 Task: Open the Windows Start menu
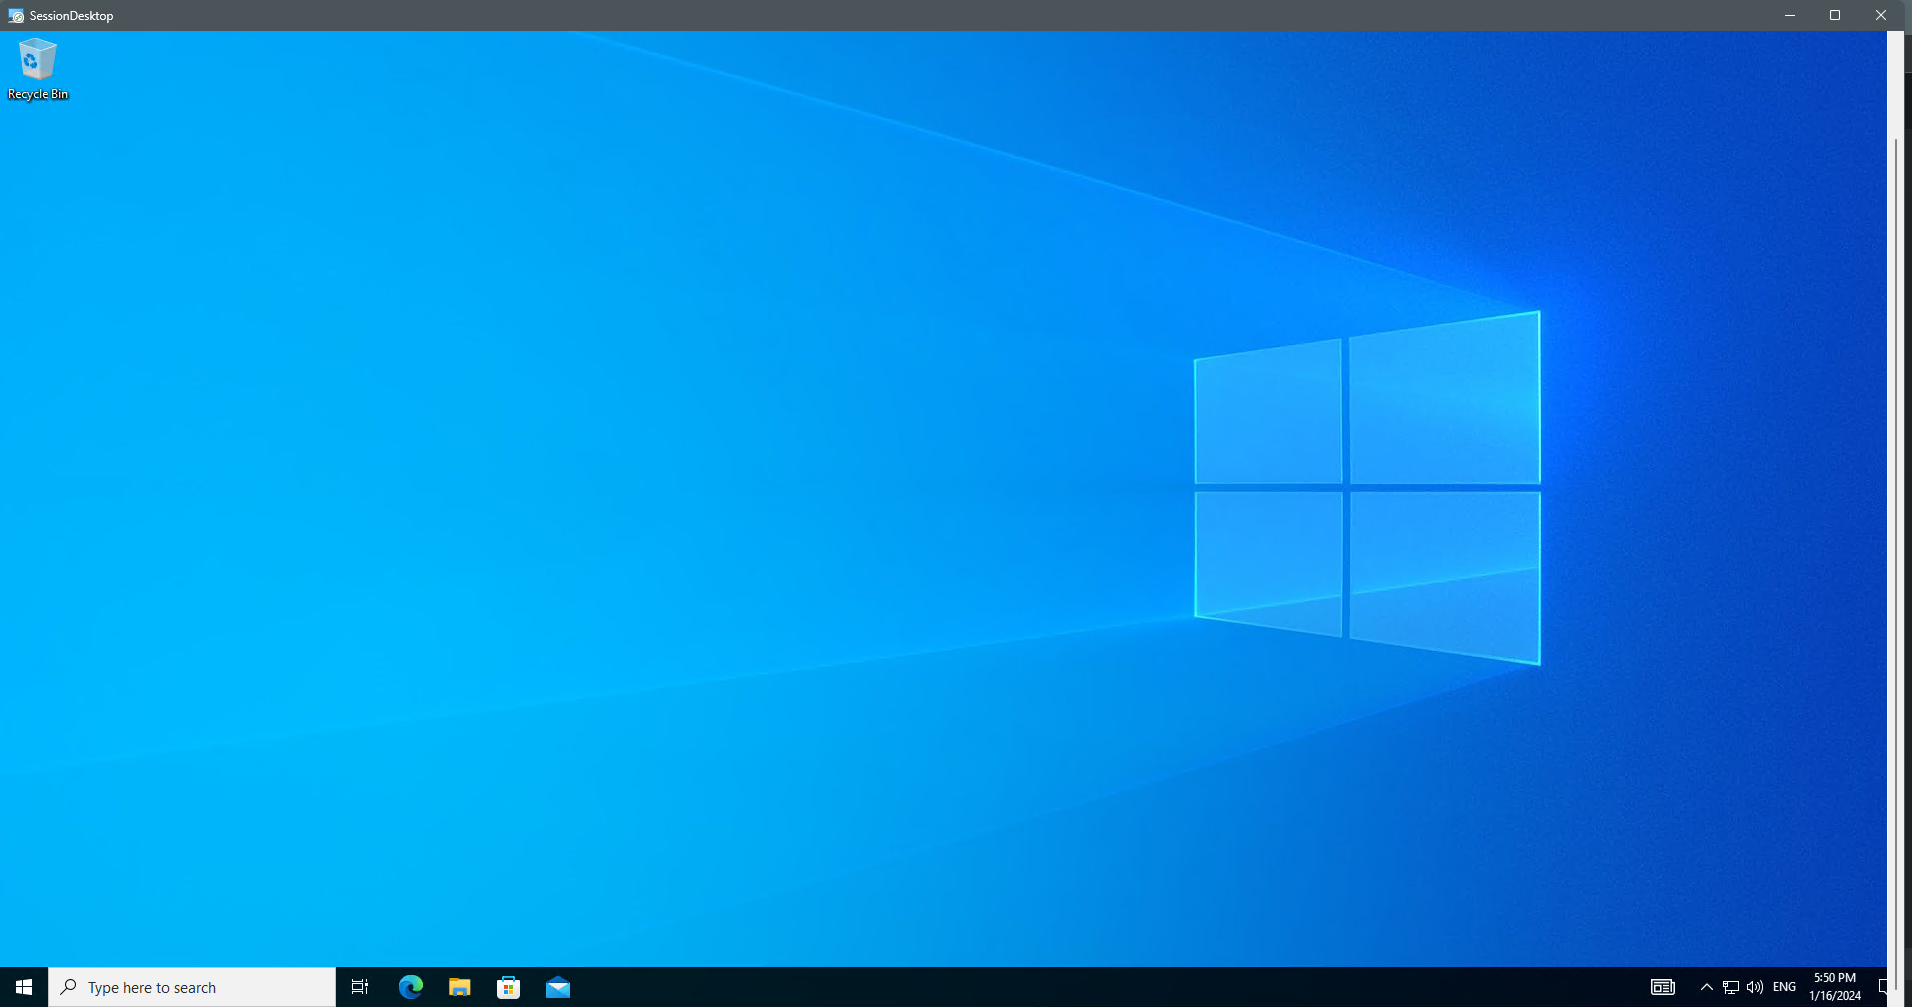click(x=24, y=987)
